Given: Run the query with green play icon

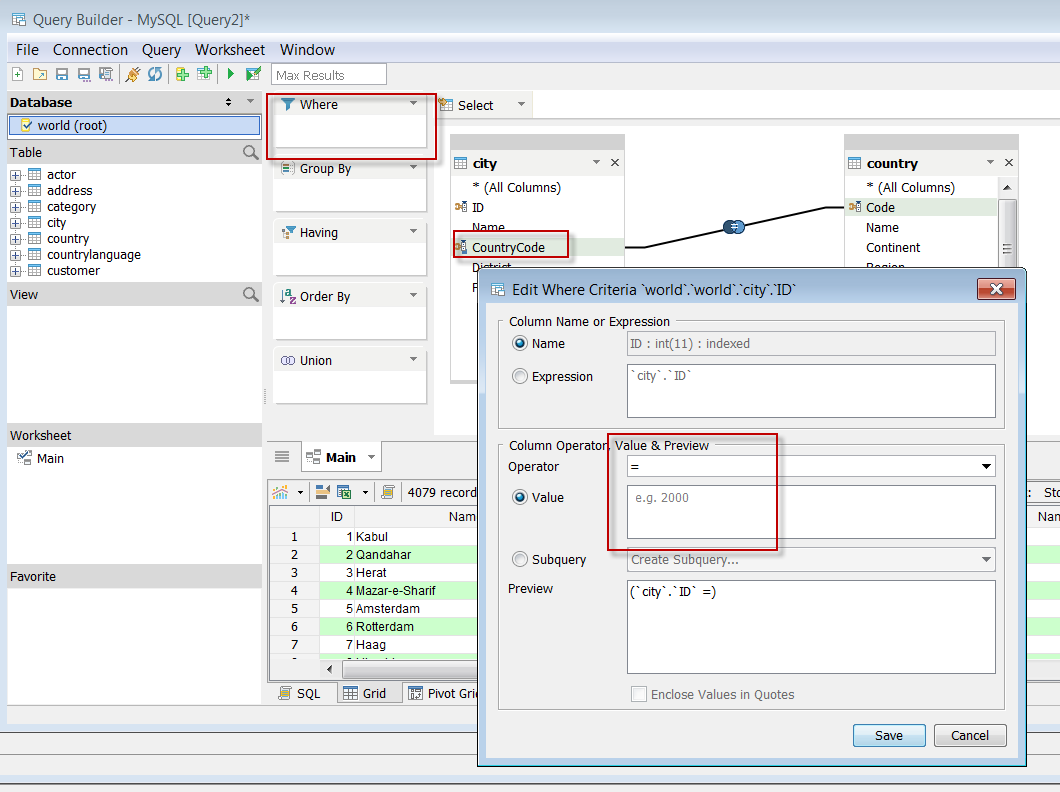Looking at the screenshot, I should pyautogui.click(x=230, y=74).
